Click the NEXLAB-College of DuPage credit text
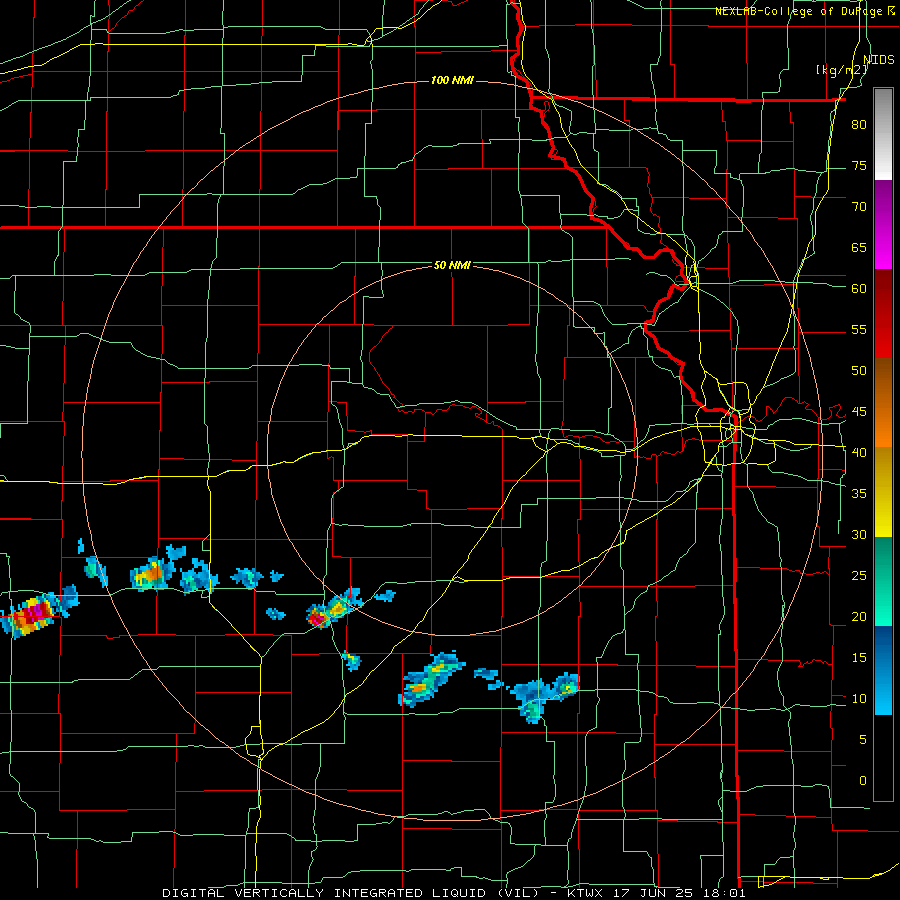 (805, 11)
